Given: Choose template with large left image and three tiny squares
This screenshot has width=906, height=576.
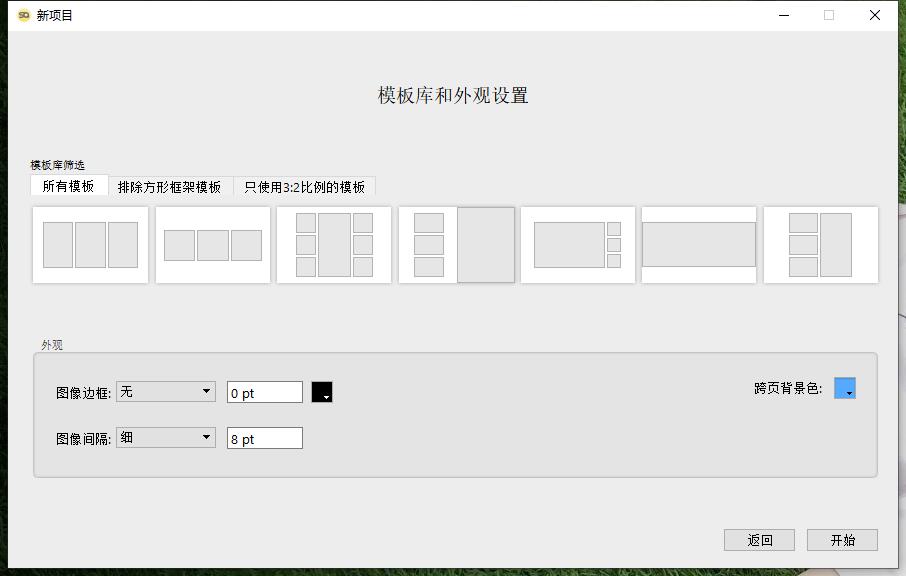Looking at the screenshot, I should pos(578,245).
